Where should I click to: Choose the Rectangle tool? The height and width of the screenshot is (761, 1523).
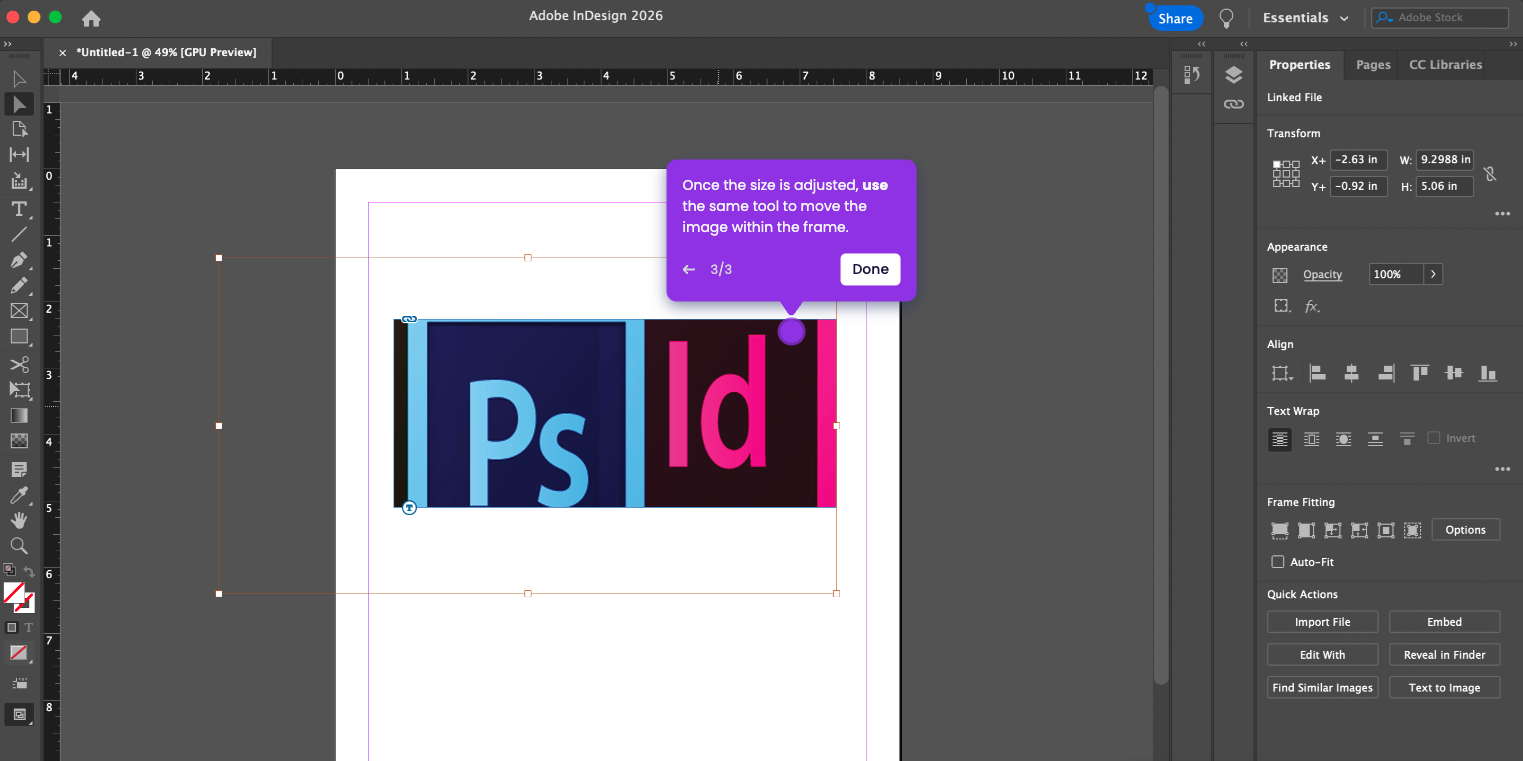(19, 337)
